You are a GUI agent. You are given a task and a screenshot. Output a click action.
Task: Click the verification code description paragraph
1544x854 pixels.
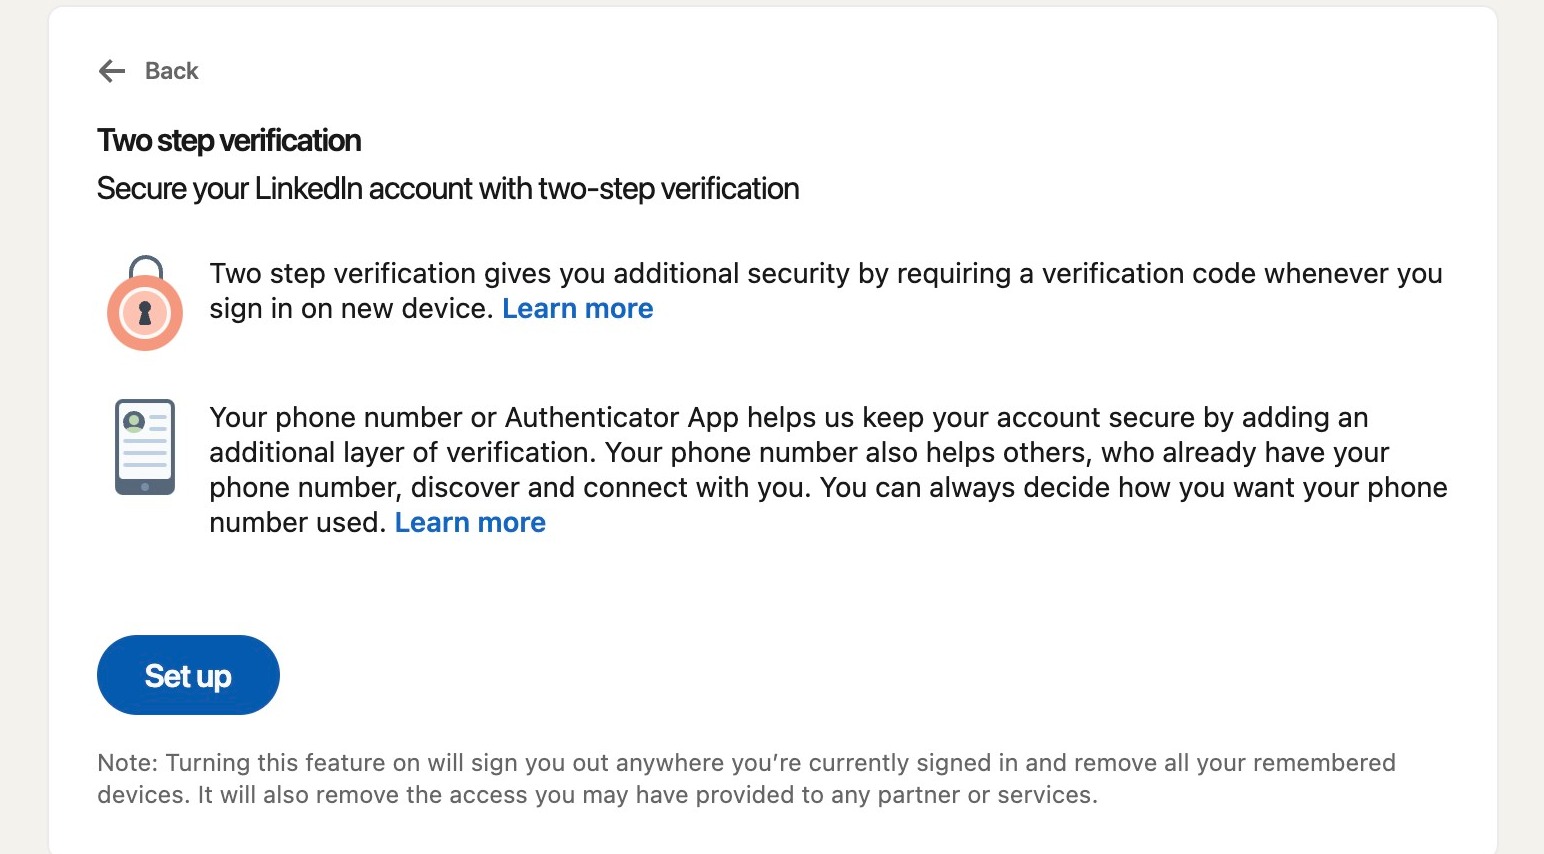pos(825,274)
